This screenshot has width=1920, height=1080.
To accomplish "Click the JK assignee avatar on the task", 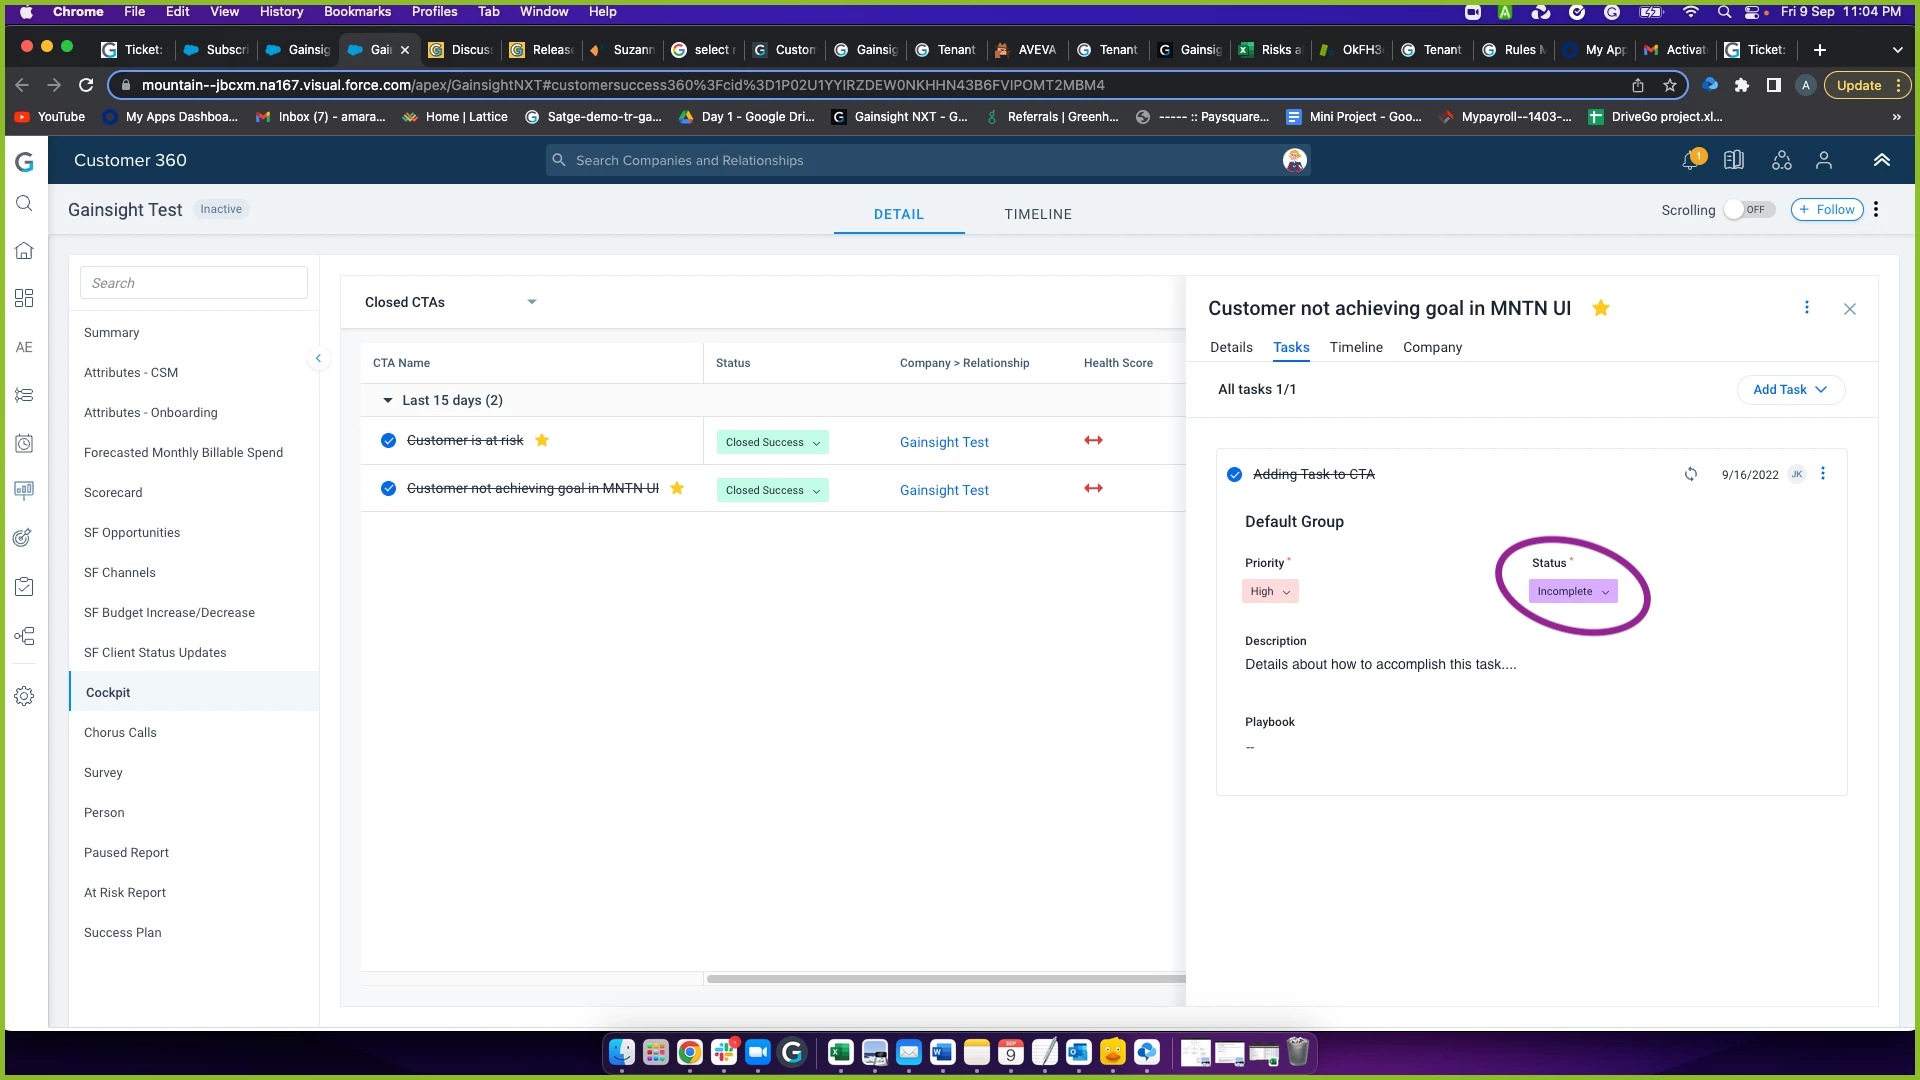I will (x=1797, y=474).
